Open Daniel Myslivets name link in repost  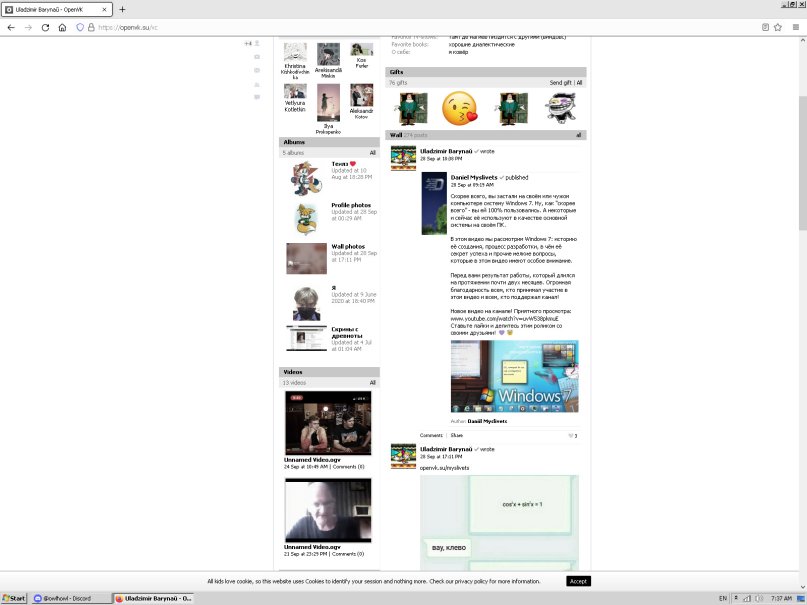(474, 177)
